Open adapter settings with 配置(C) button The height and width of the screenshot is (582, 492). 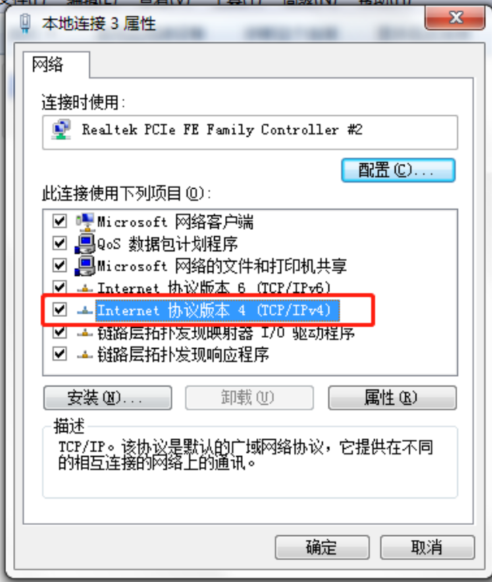[x=398, y=170]
